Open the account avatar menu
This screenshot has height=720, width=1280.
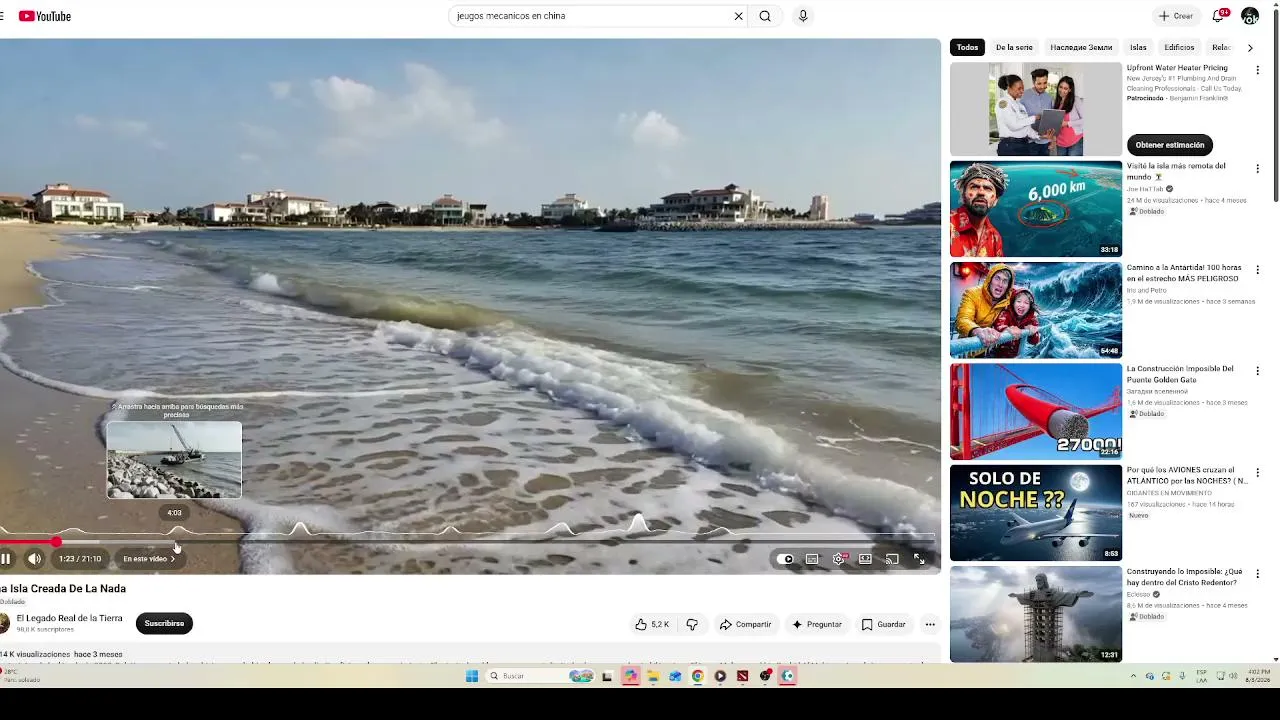pyautogui.click(x=1250, y=16)
